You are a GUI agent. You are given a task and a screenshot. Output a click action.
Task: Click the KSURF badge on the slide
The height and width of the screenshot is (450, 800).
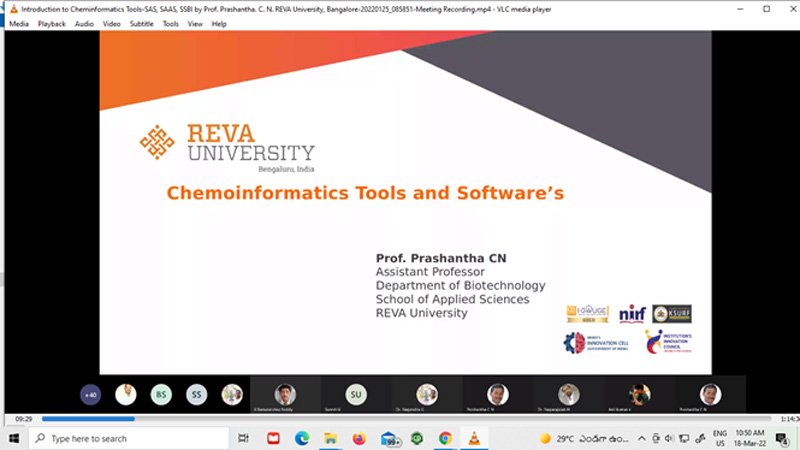(672, 314)
